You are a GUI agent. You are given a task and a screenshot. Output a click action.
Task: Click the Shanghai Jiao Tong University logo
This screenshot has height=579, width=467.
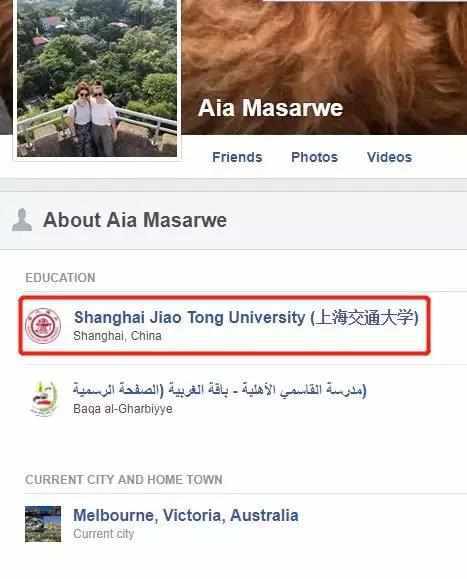point(43,326)
